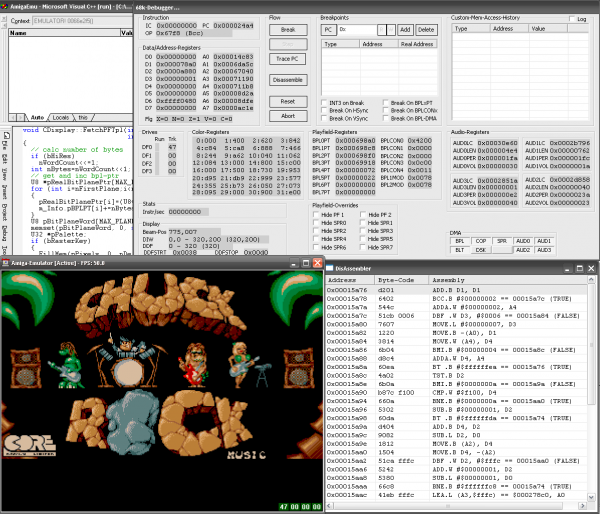600x514 pixels.
Task: Click the PC value field in Instruction group
Action: click(233, 26)
